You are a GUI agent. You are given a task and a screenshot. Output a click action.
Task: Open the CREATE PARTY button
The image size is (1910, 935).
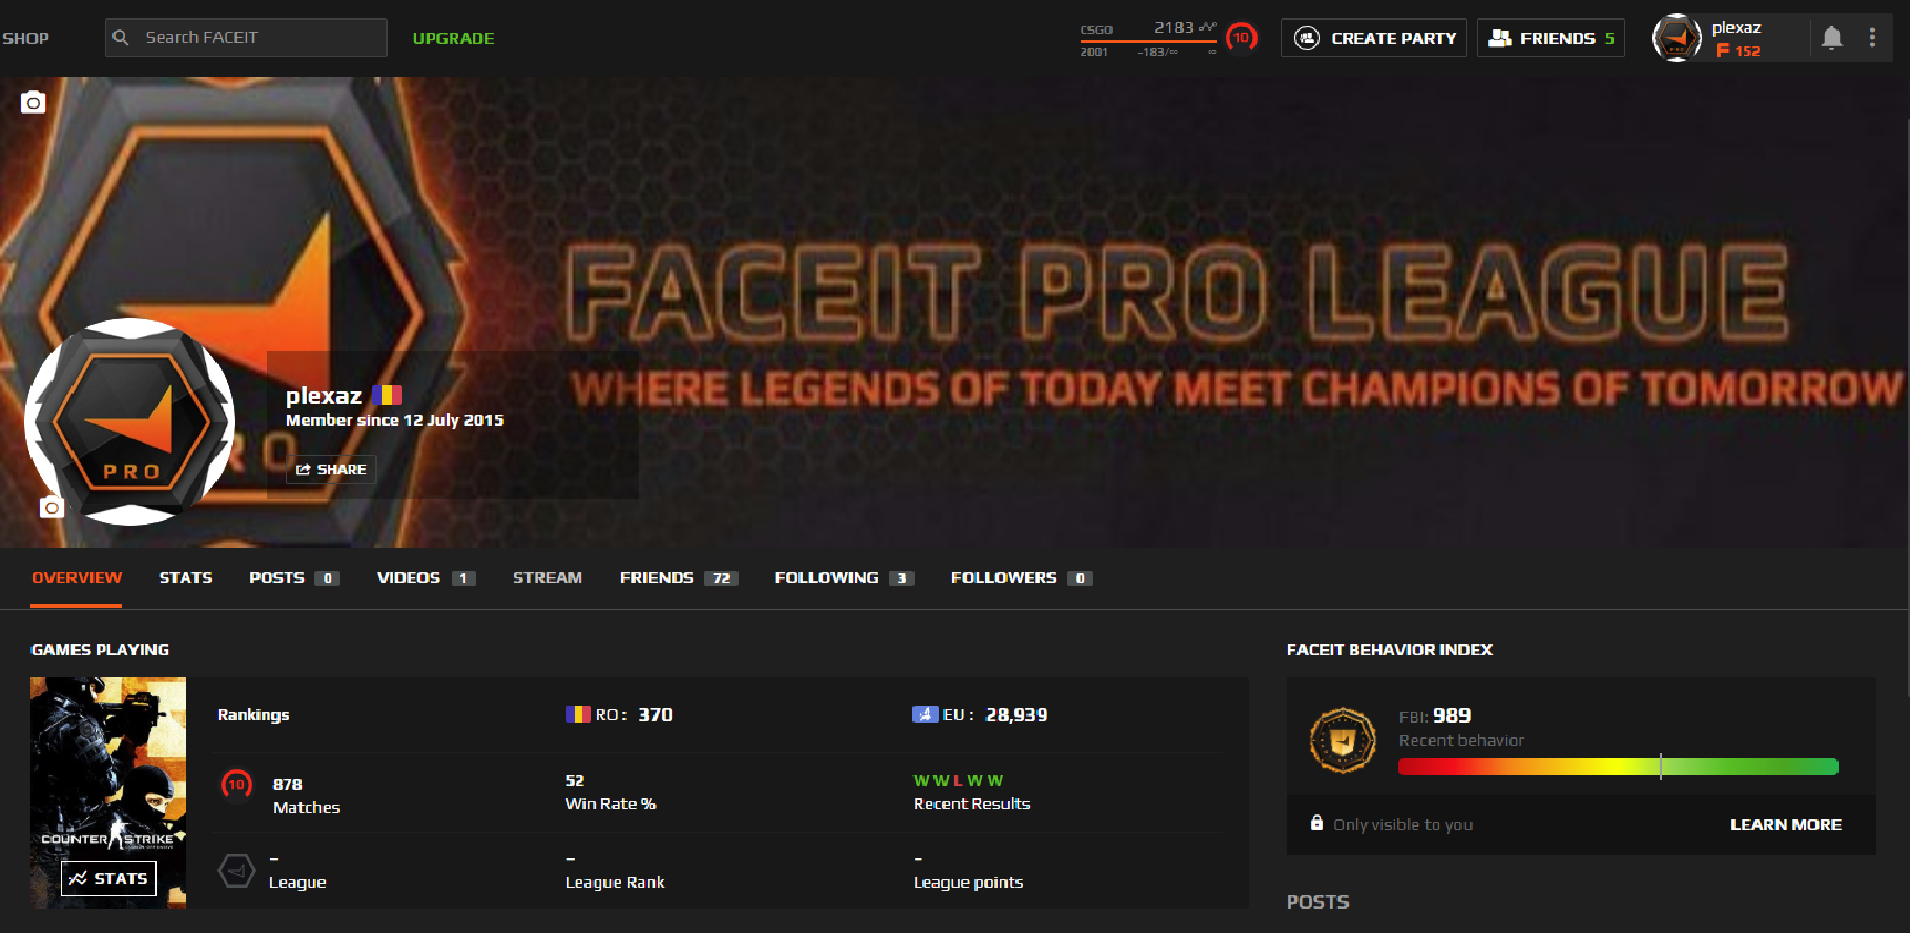tap(1373, 38)
